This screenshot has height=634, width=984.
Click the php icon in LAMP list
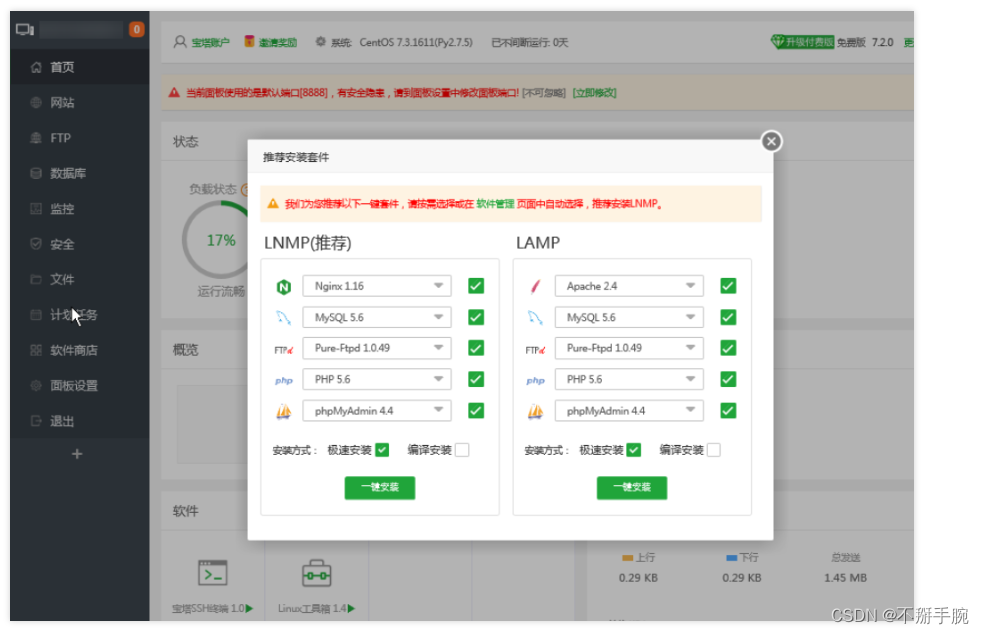tap(535, 380)
